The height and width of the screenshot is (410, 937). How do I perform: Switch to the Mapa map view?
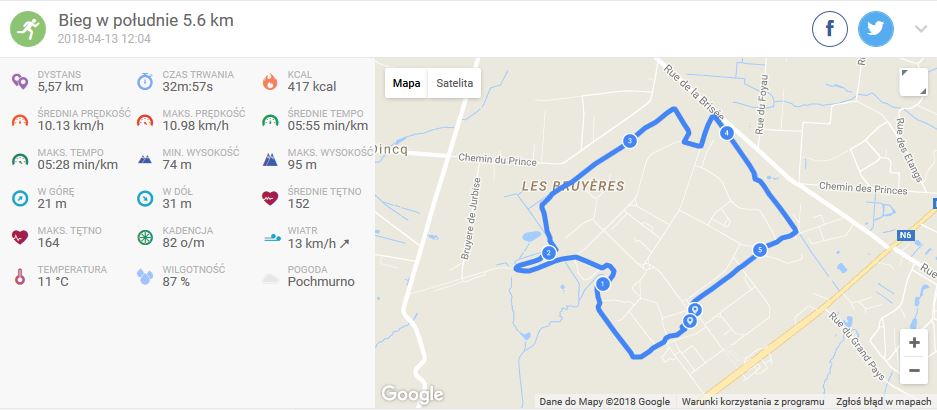(406, 84)
